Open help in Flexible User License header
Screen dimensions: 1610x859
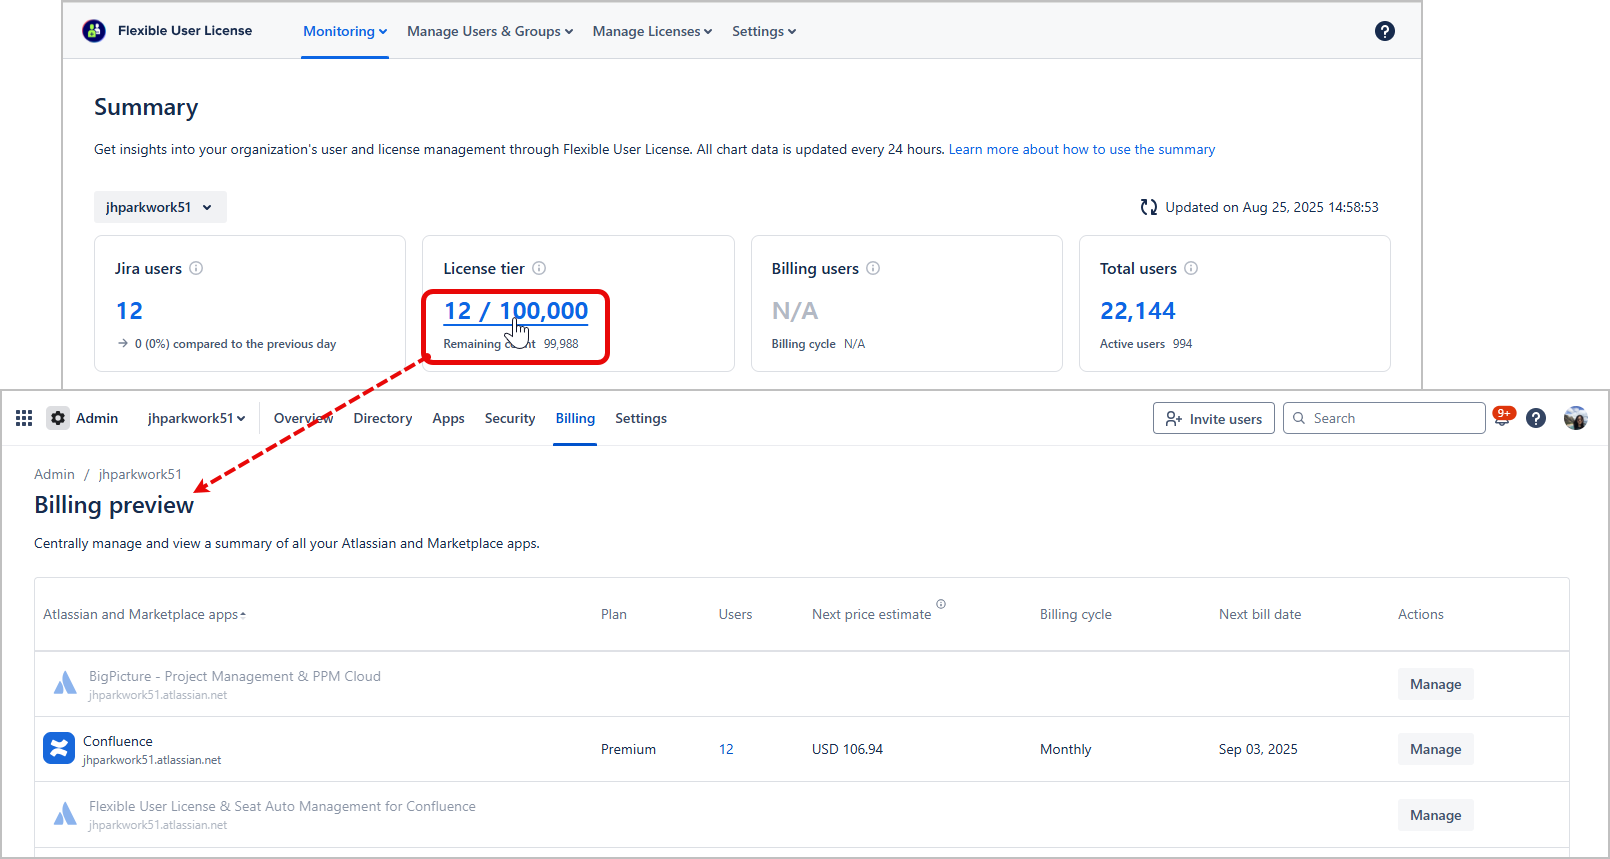1384,31
